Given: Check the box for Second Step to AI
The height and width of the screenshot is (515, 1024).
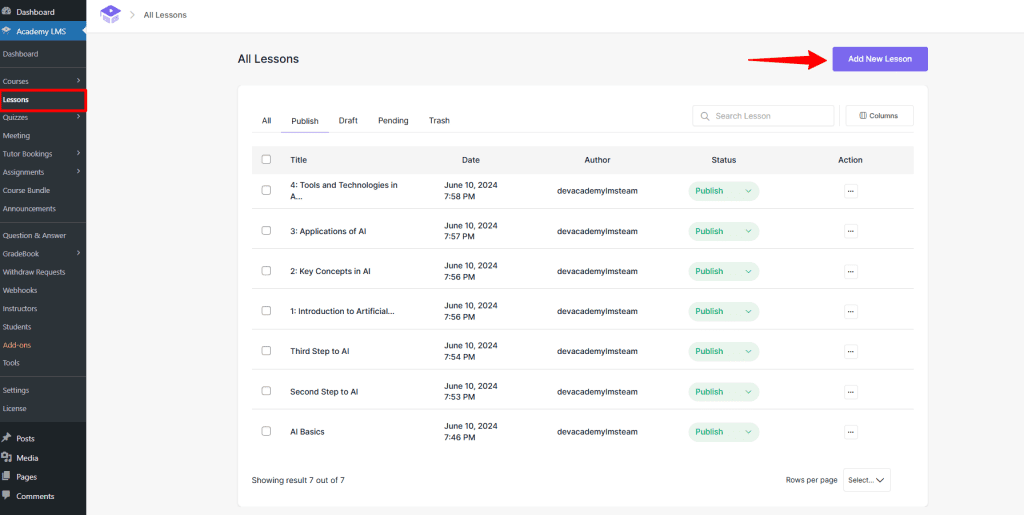Looking at the screenshot, I should [266, 391].
